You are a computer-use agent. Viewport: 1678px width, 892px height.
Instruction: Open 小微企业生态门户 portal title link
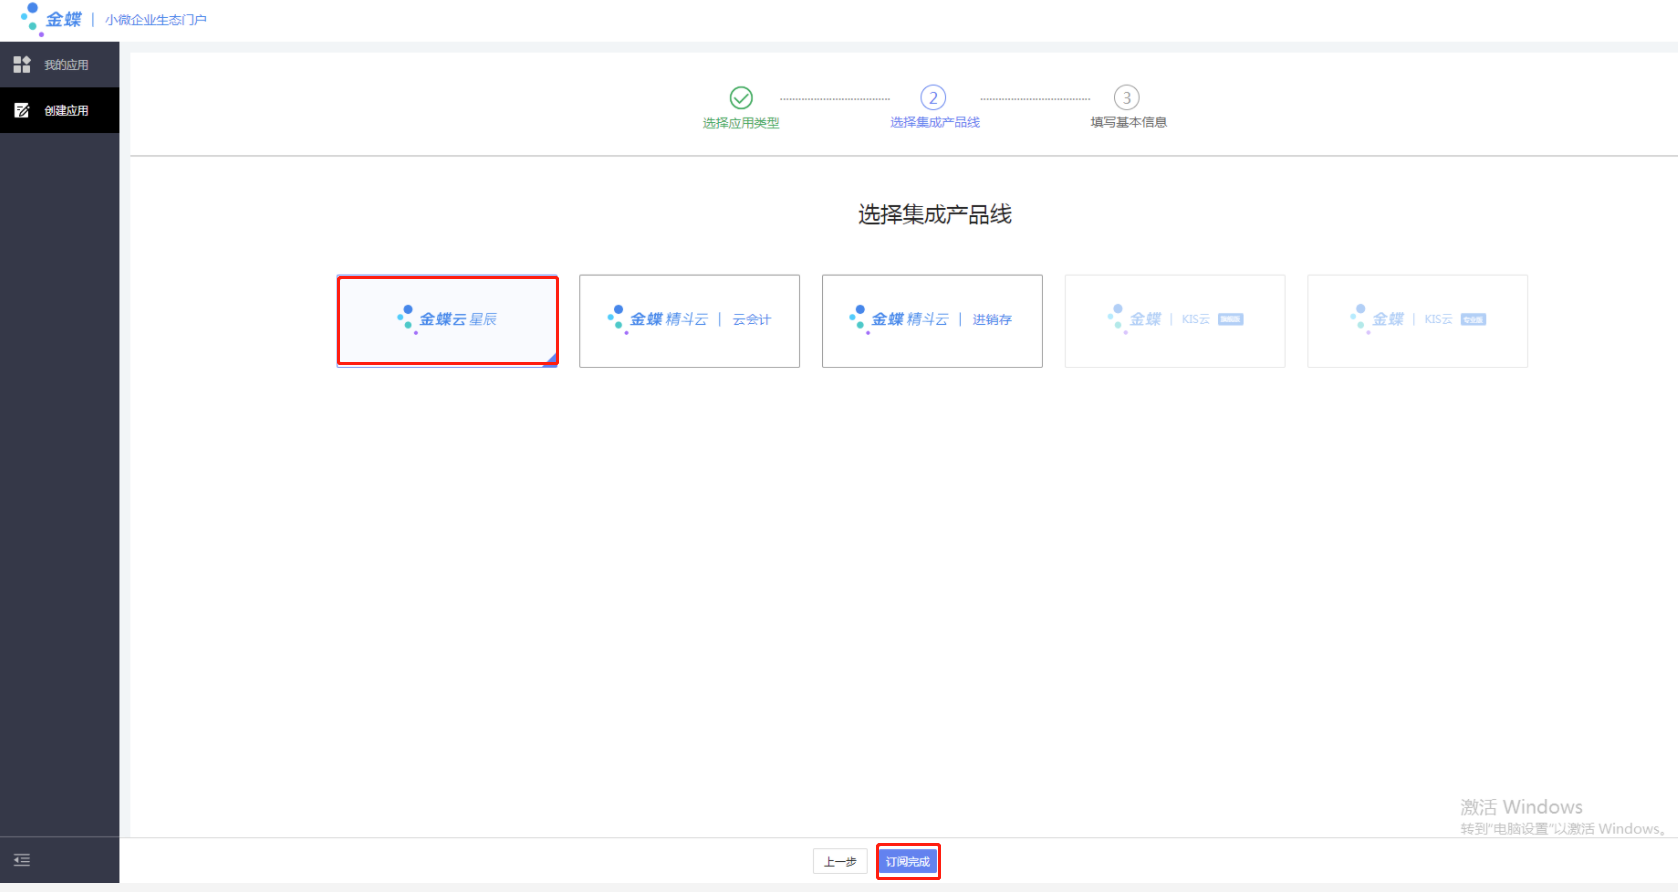coord(156,20)
